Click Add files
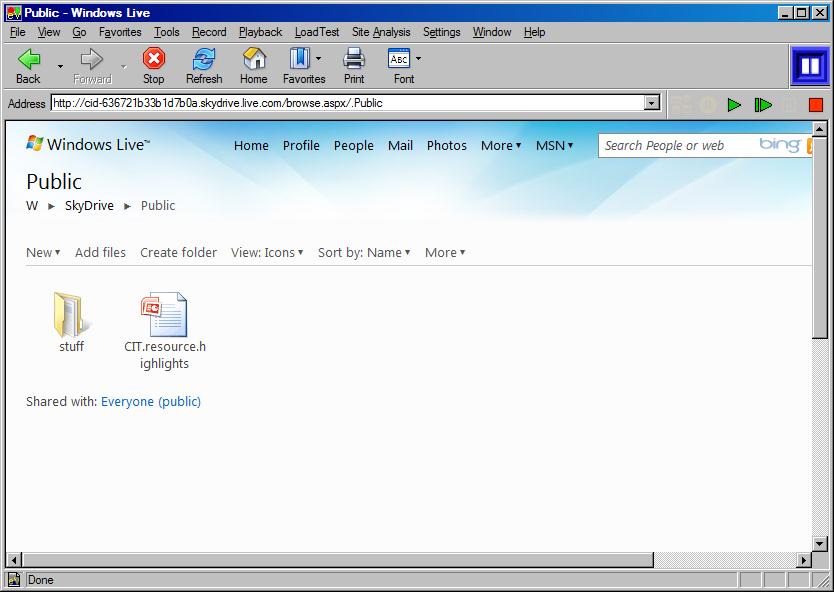This screenshot has width=834, height=592. click(101, 253)
